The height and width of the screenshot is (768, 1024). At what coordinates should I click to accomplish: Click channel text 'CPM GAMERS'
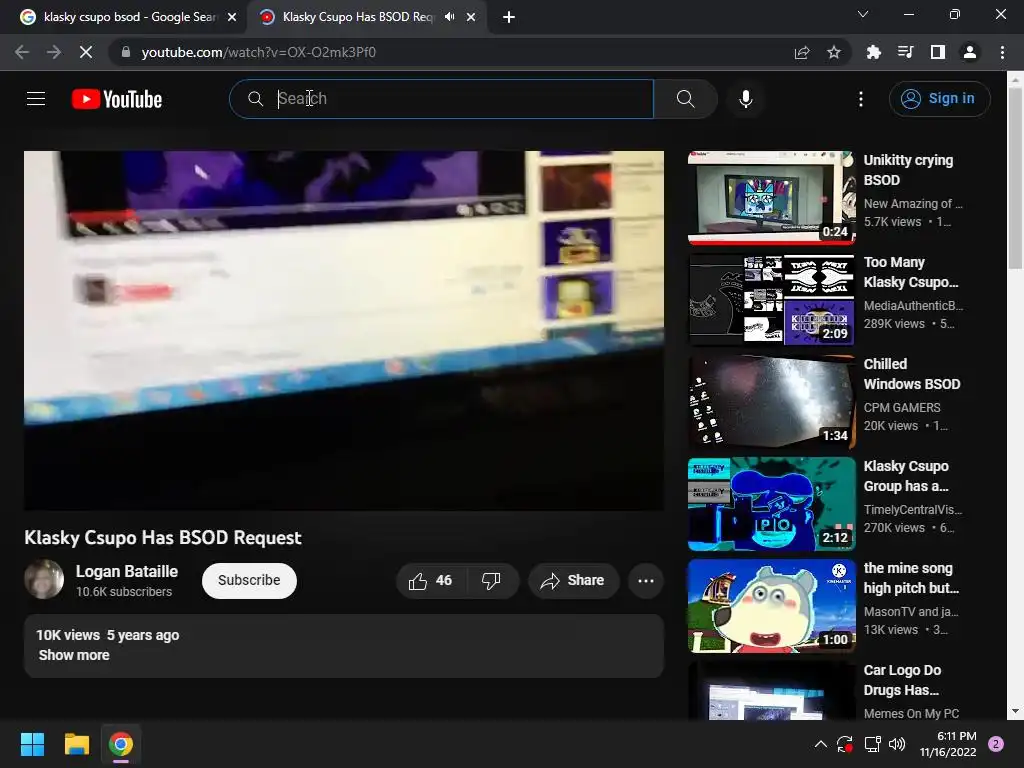902,408
